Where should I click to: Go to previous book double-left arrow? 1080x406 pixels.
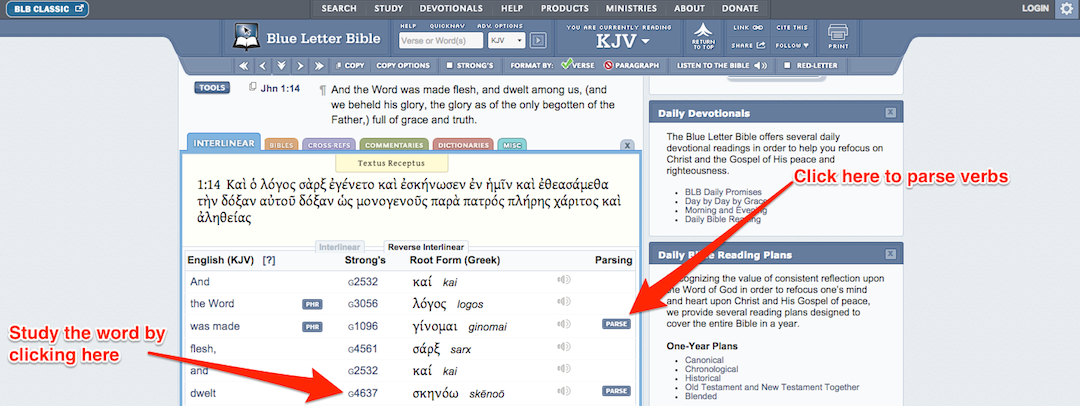click(243, 65)
